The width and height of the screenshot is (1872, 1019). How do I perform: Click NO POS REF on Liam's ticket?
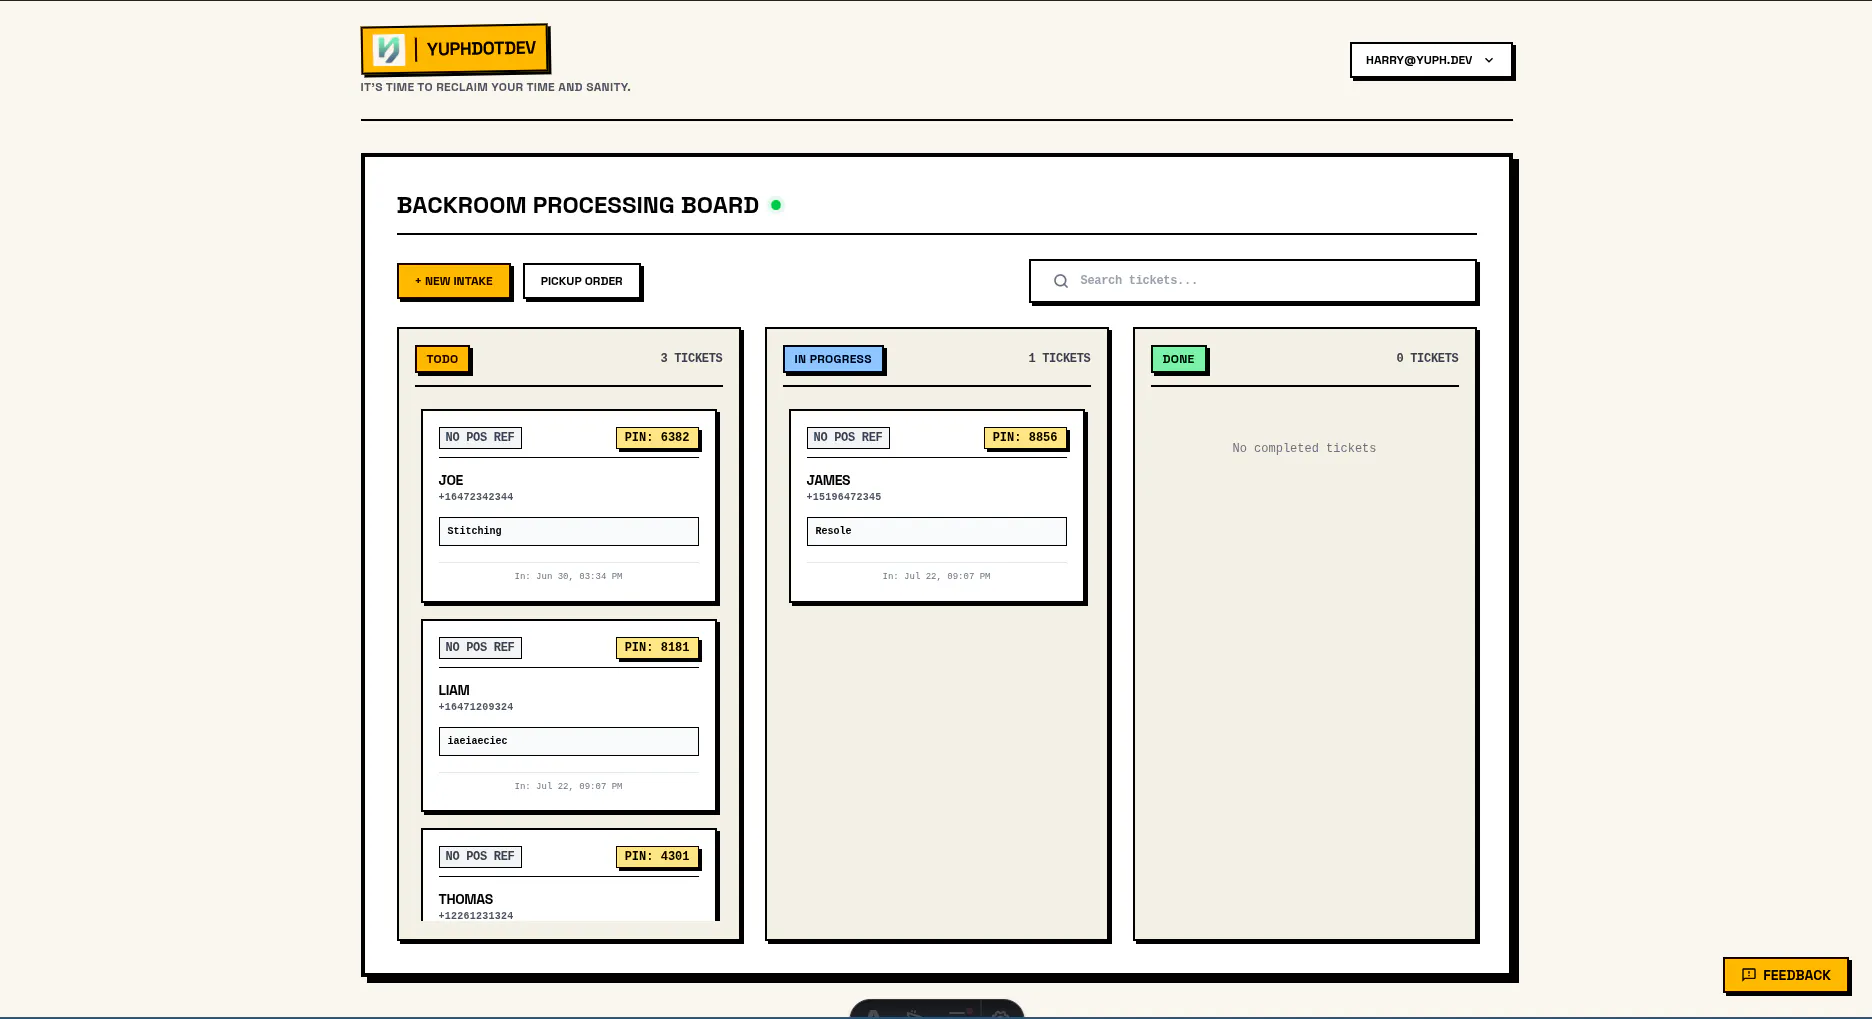tap(480, 647)
